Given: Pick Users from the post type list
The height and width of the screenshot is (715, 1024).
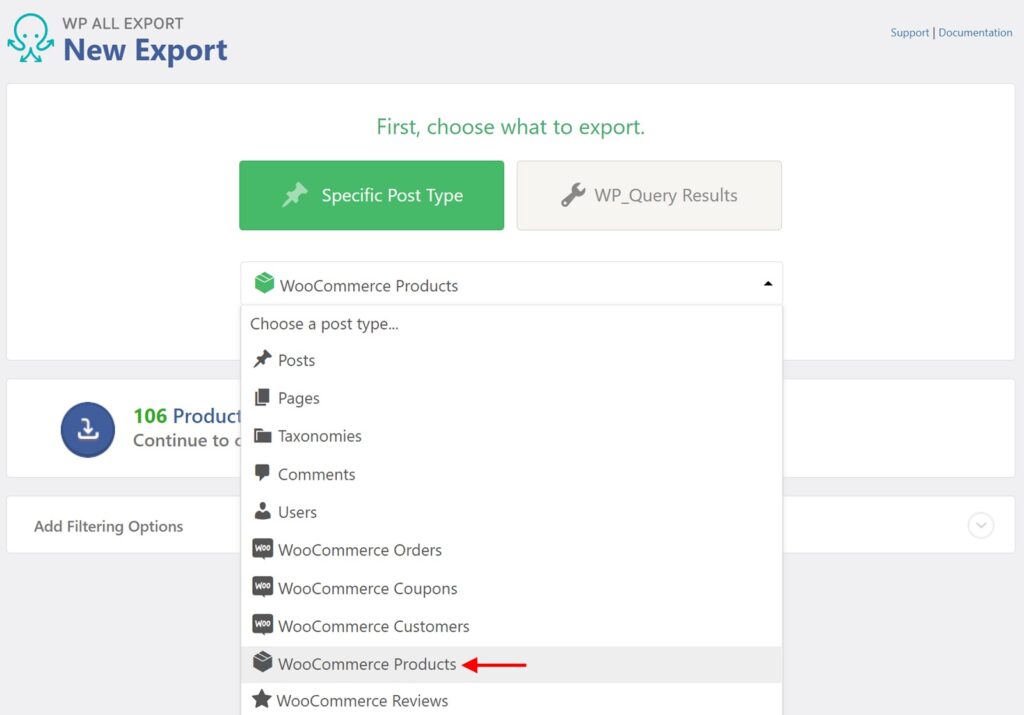Looking at the screenshot, I should coord(511,512).
